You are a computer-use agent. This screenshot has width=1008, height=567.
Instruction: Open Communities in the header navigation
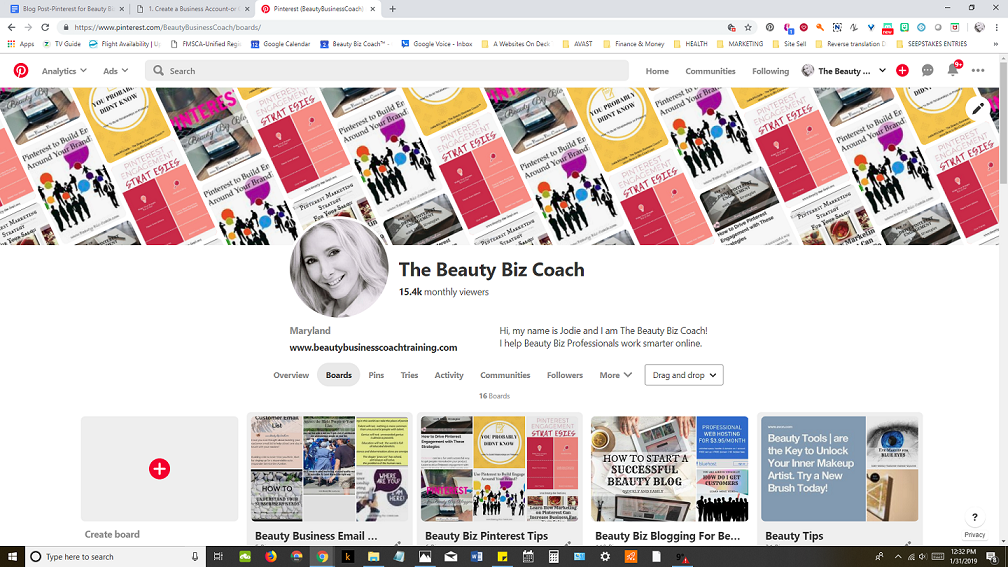(710, 71)
